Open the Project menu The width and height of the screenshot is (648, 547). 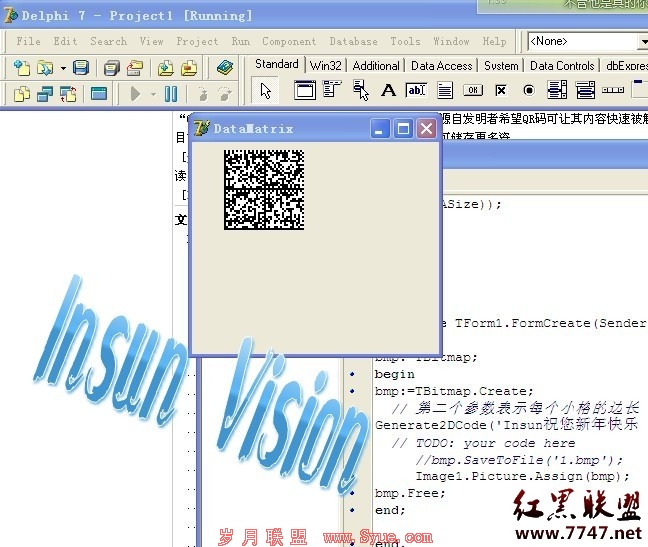click(197, 41)
